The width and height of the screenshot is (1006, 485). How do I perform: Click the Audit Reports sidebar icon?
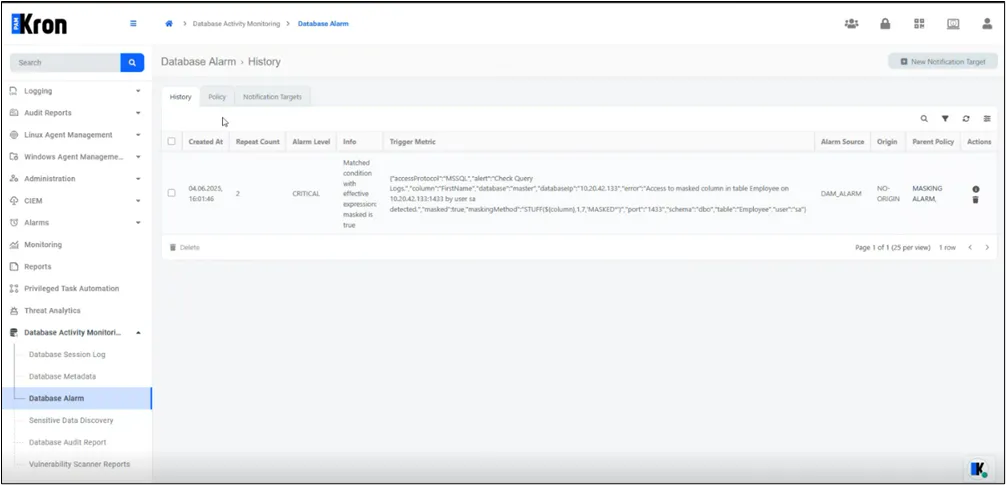click(x=14, y=113)
